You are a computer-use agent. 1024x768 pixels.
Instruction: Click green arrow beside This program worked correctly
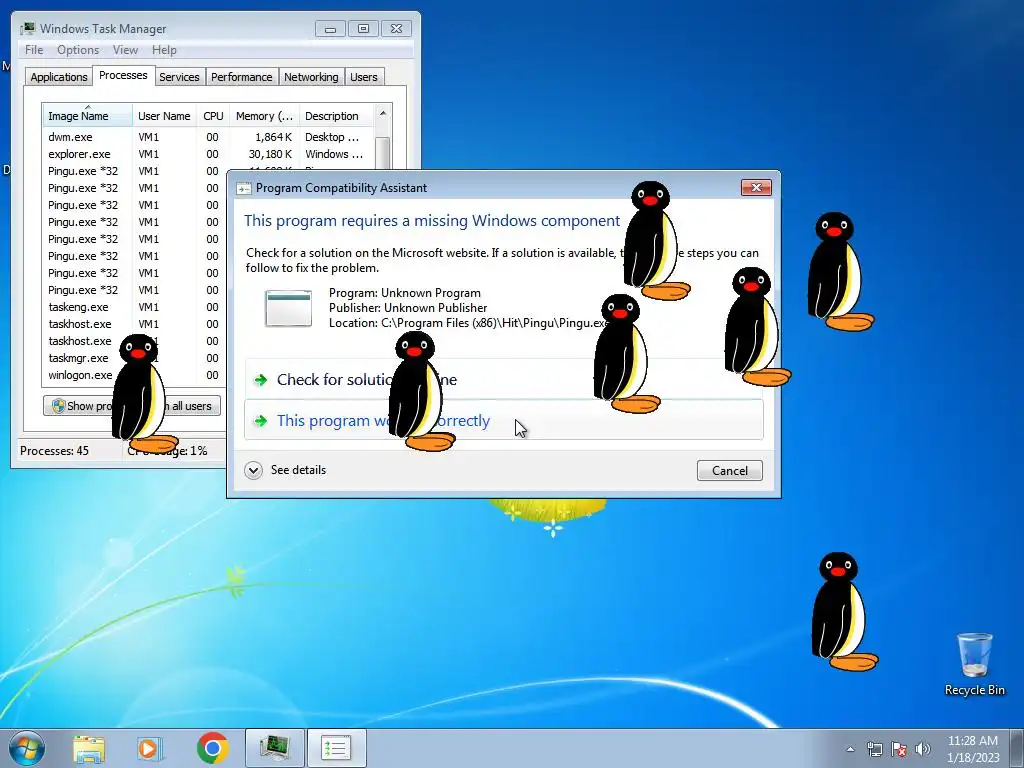pos(261,421)
